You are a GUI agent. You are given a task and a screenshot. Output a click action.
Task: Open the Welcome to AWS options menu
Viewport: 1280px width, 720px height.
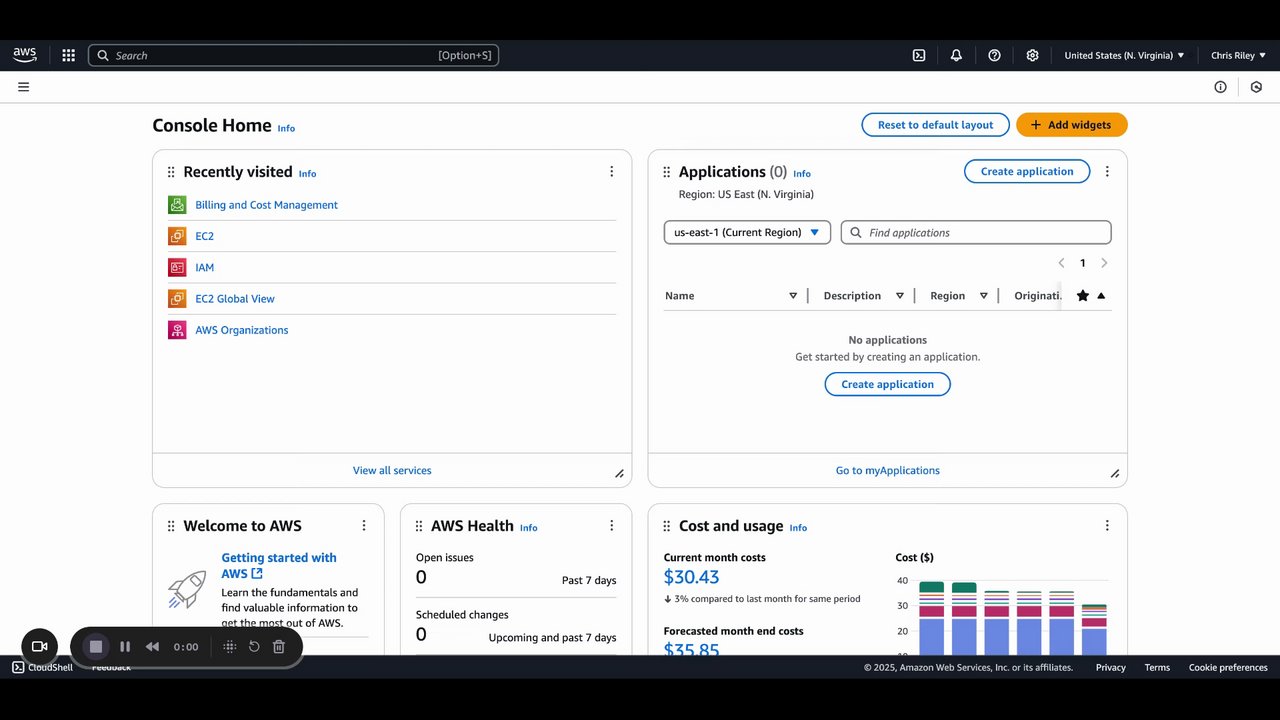click(364, 526)
